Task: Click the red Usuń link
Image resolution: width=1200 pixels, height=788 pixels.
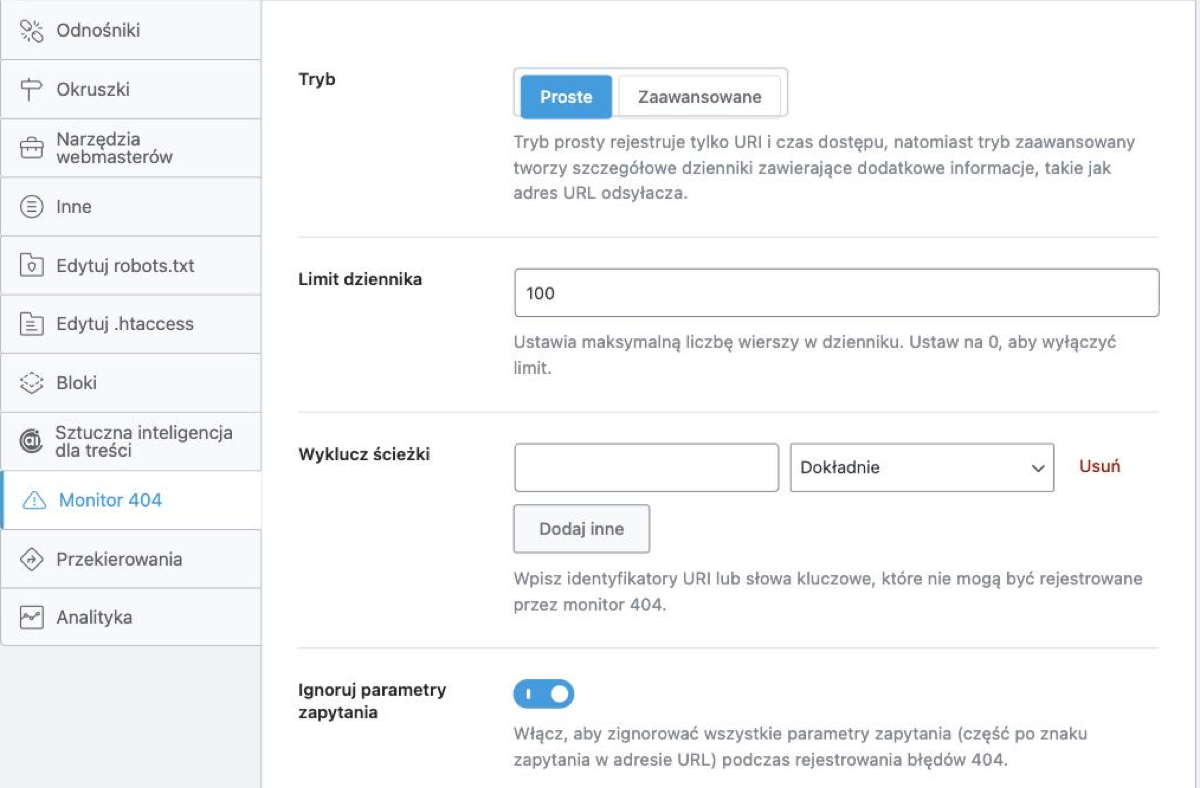Action: [1100, 467]
